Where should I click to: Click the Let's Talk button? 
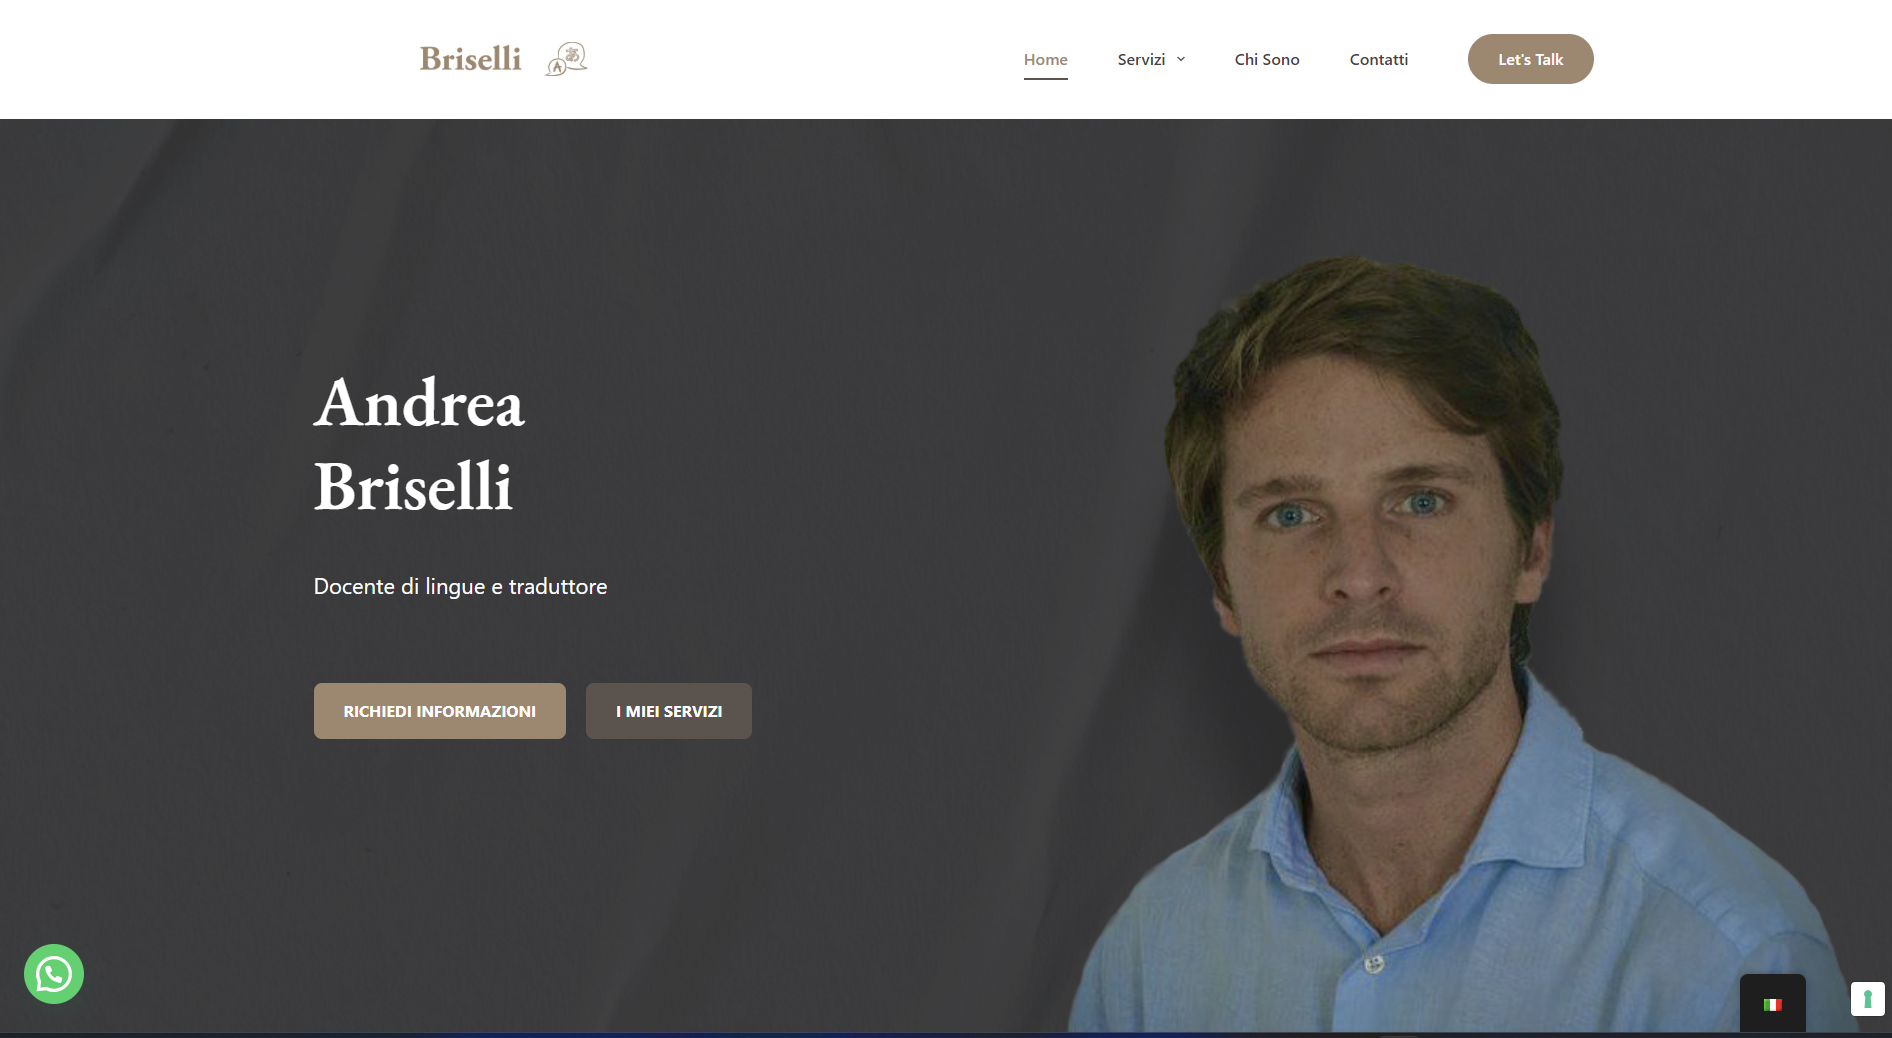[1530, 59]
